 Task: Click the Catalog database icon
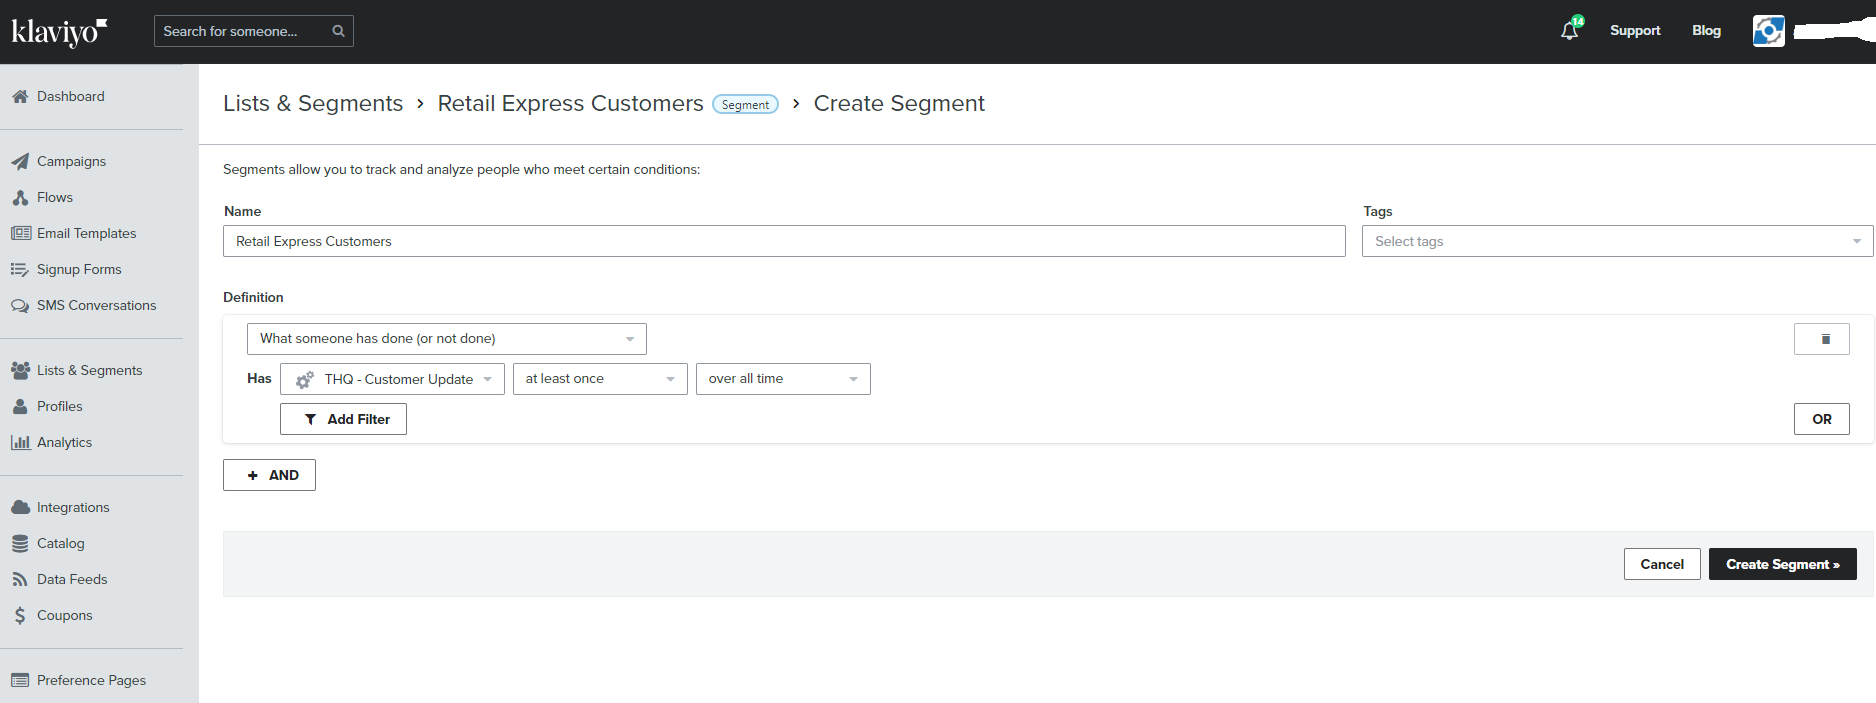tap(20, 543)
